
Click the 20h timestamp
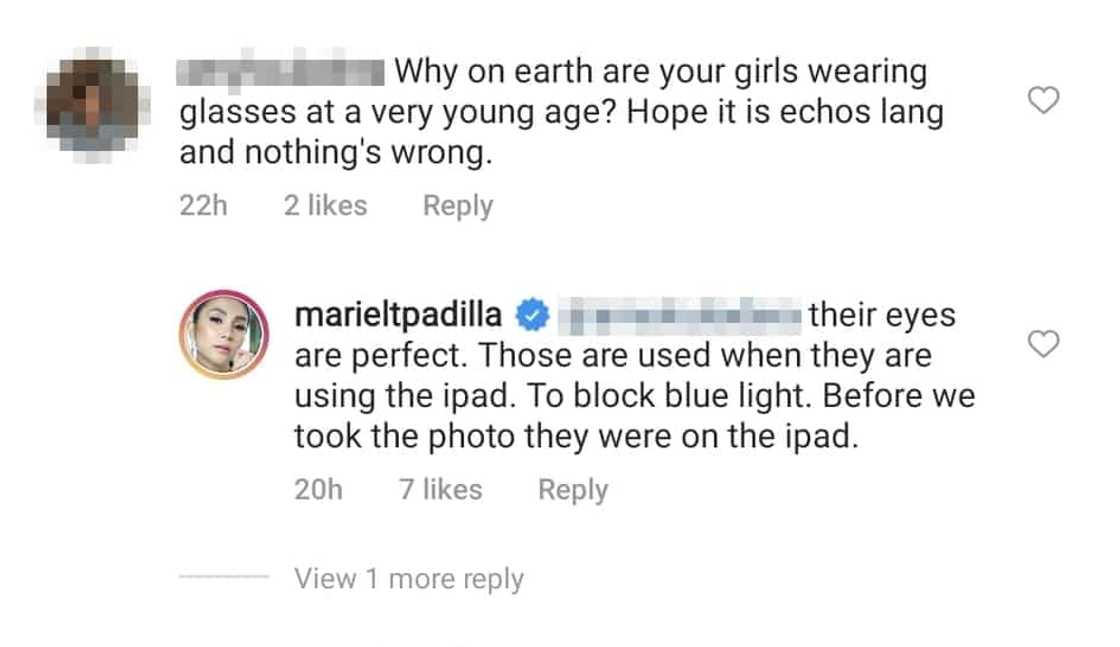click(318, 490)
